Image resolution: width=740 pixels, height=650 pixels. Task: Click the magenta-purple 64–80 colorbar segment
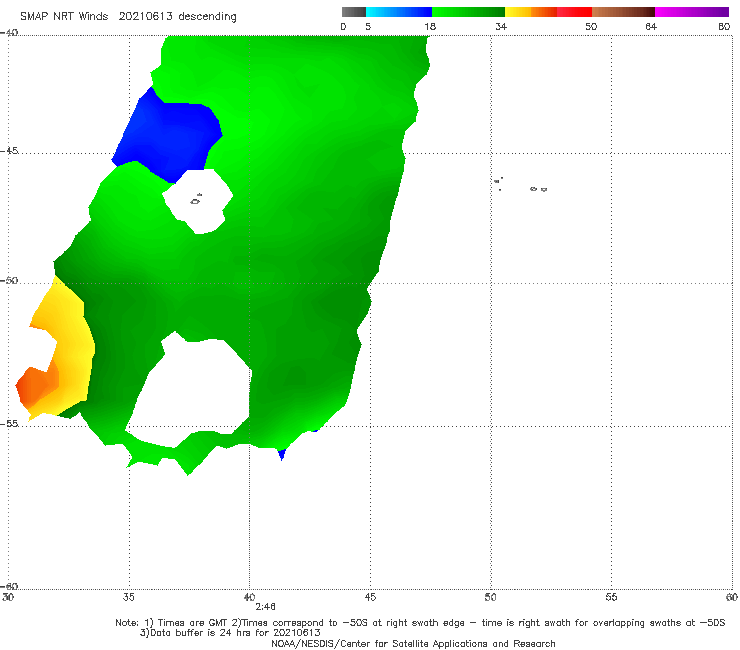tap(692, 12)
